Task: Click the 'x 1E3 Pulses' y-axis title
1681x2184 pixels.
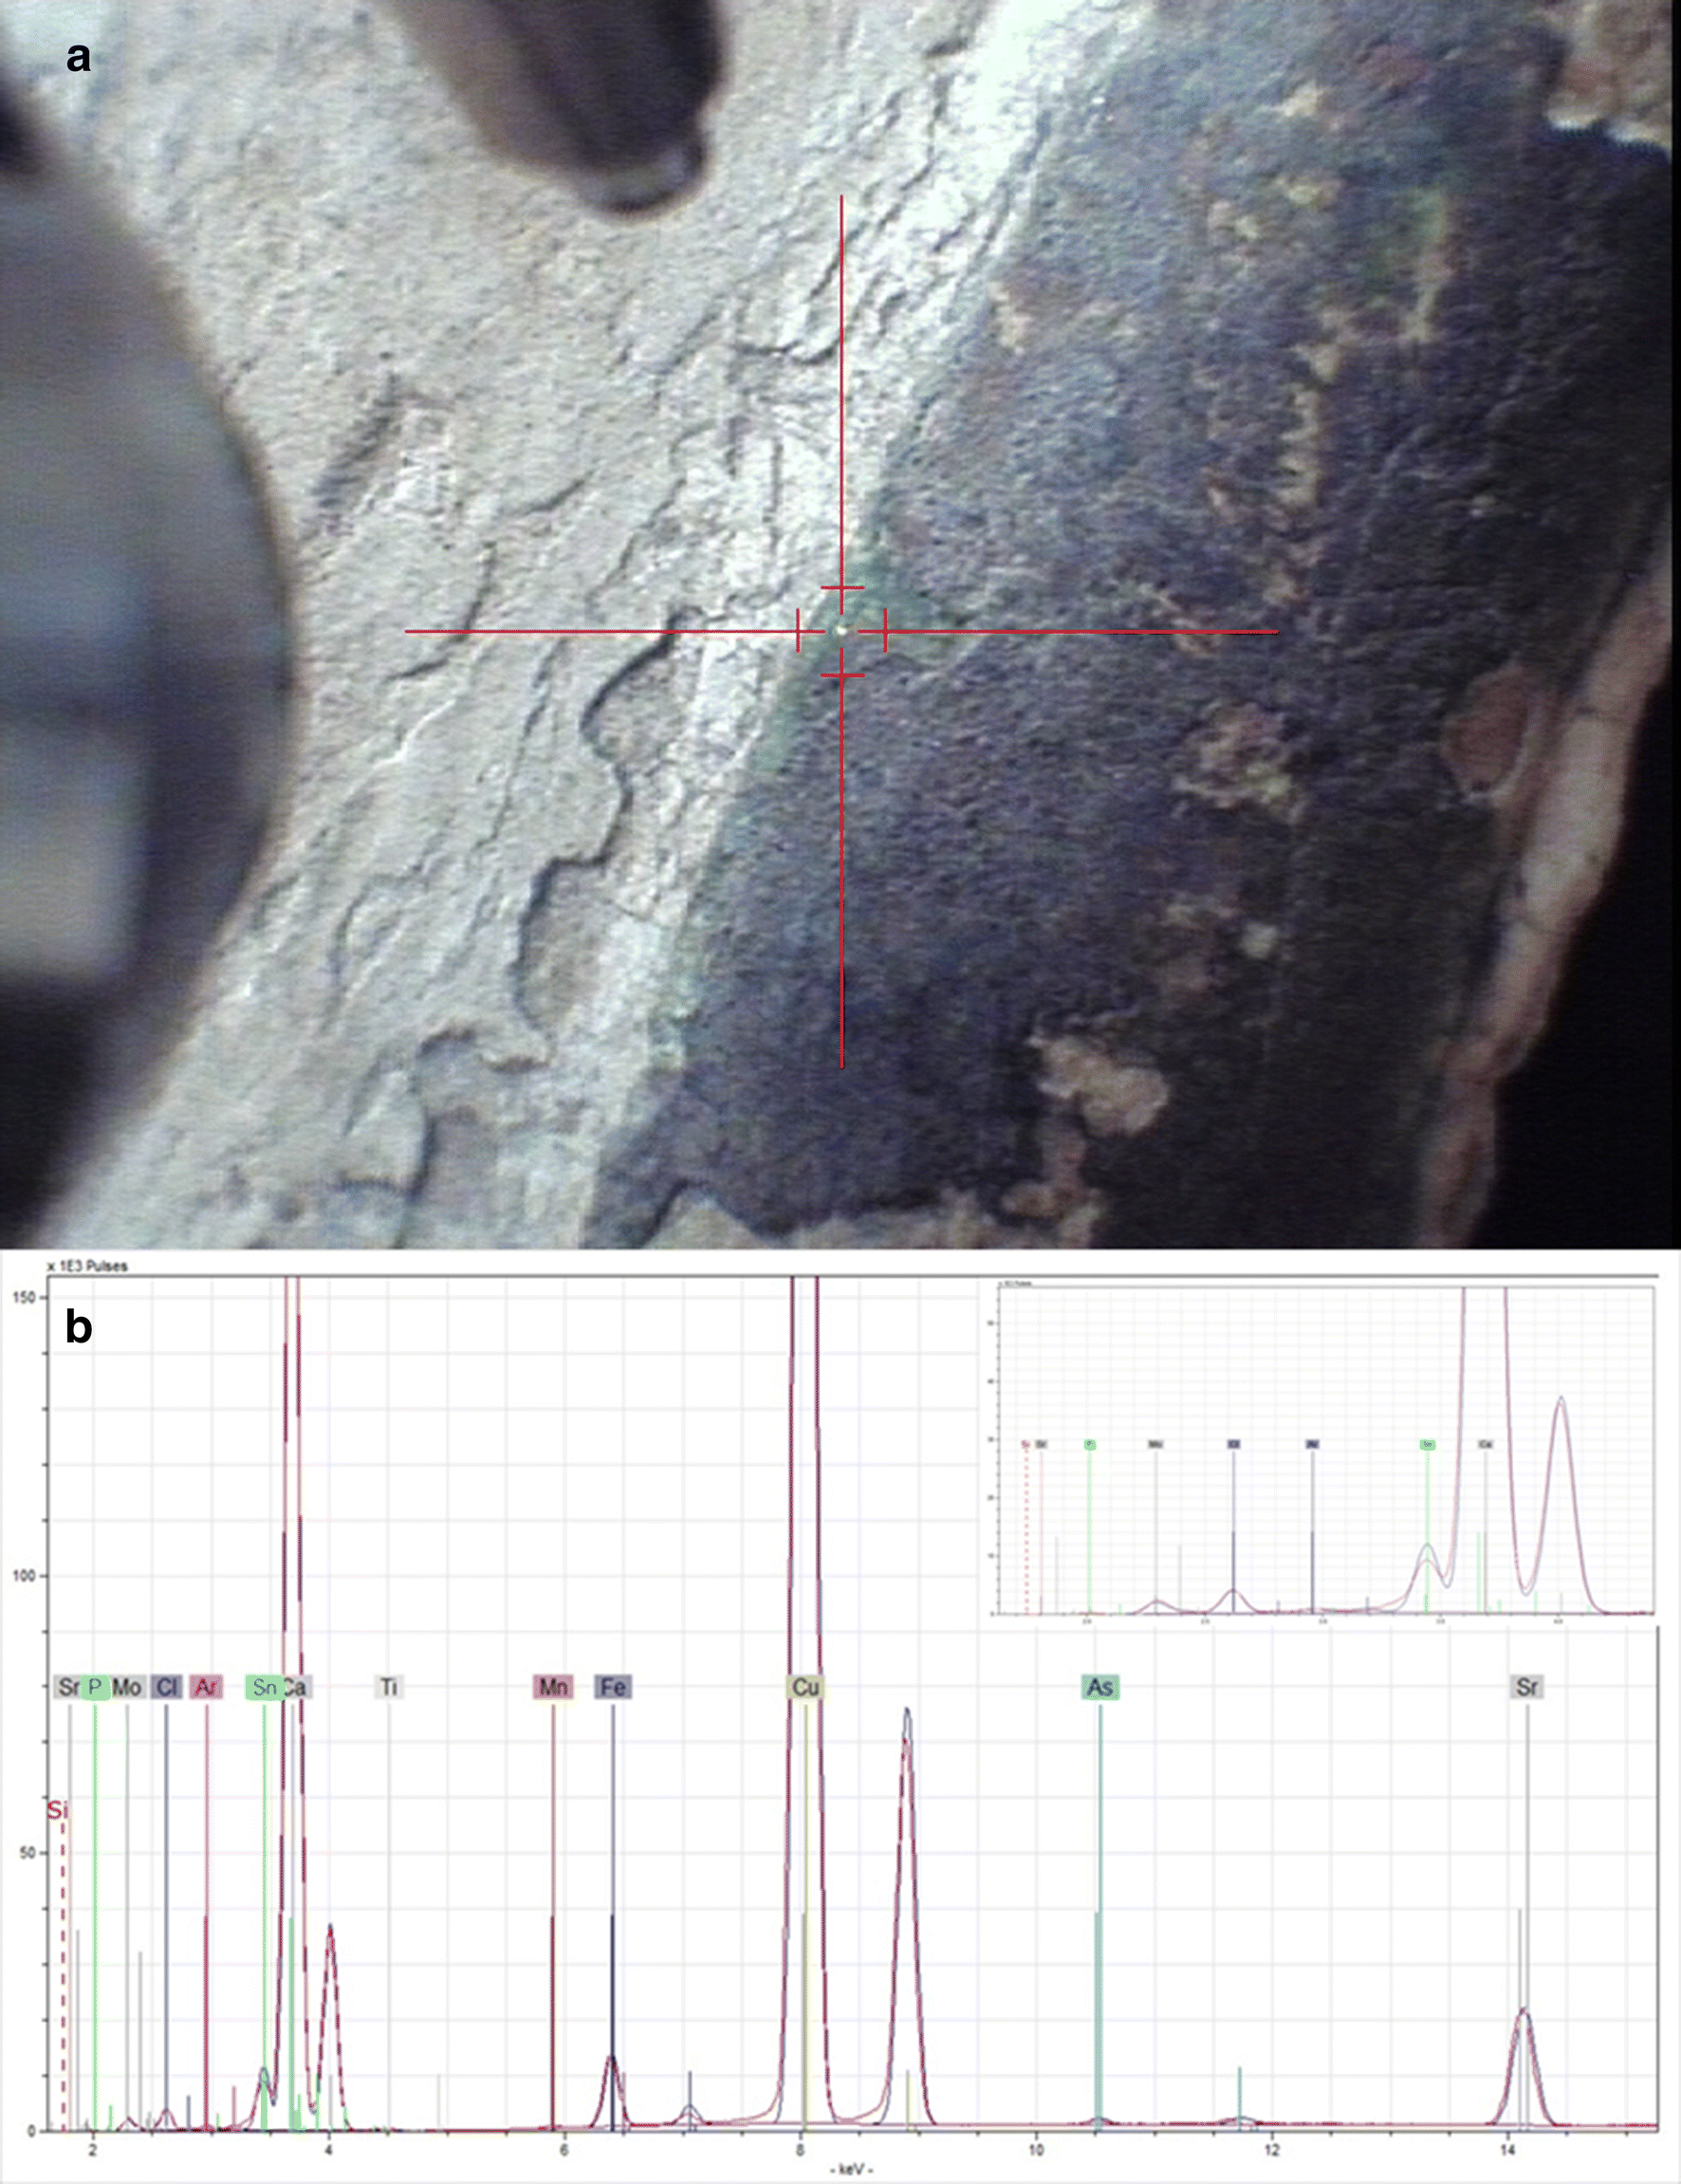Action: pos(87,1266)
